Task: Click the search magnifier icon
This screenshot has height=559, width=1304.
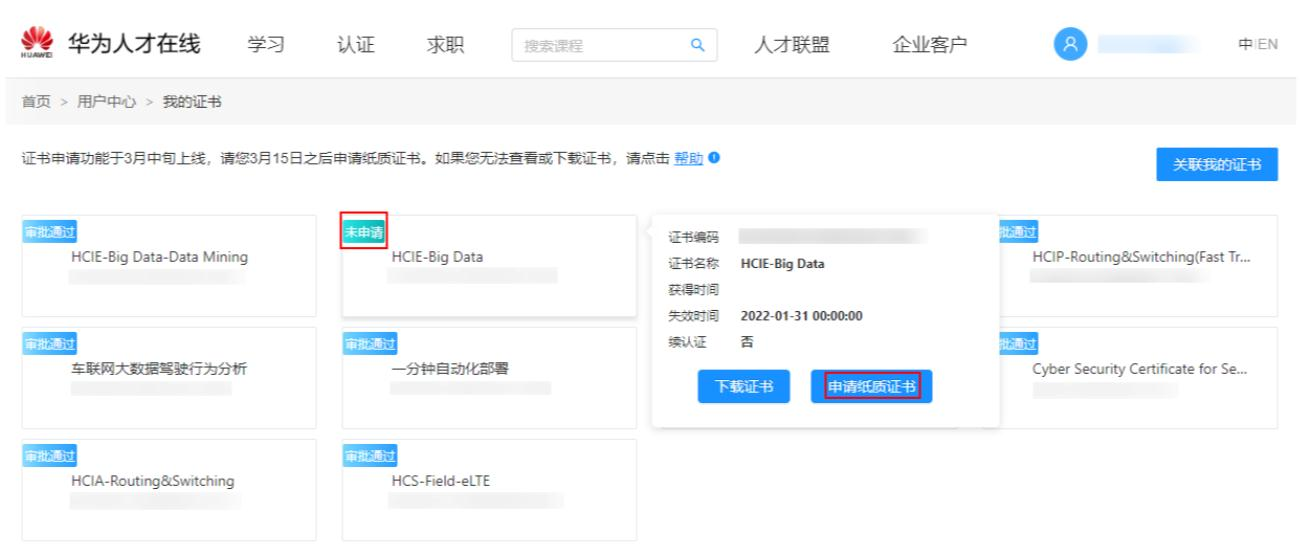Action: (697, 45)
